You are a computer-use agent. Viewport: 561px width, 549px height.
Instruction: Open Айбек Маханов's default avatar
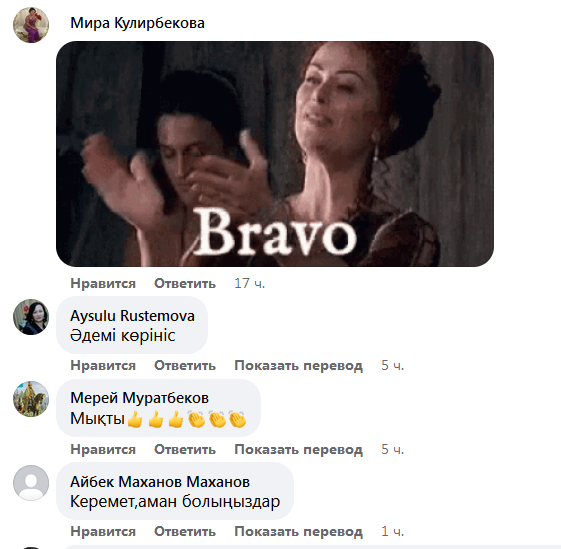[31, 482]
